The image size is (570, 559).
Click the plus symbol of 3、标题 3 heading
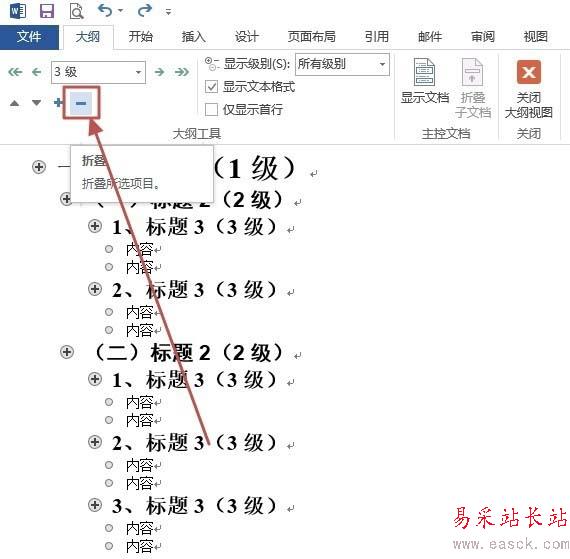(x=95, y=505)
